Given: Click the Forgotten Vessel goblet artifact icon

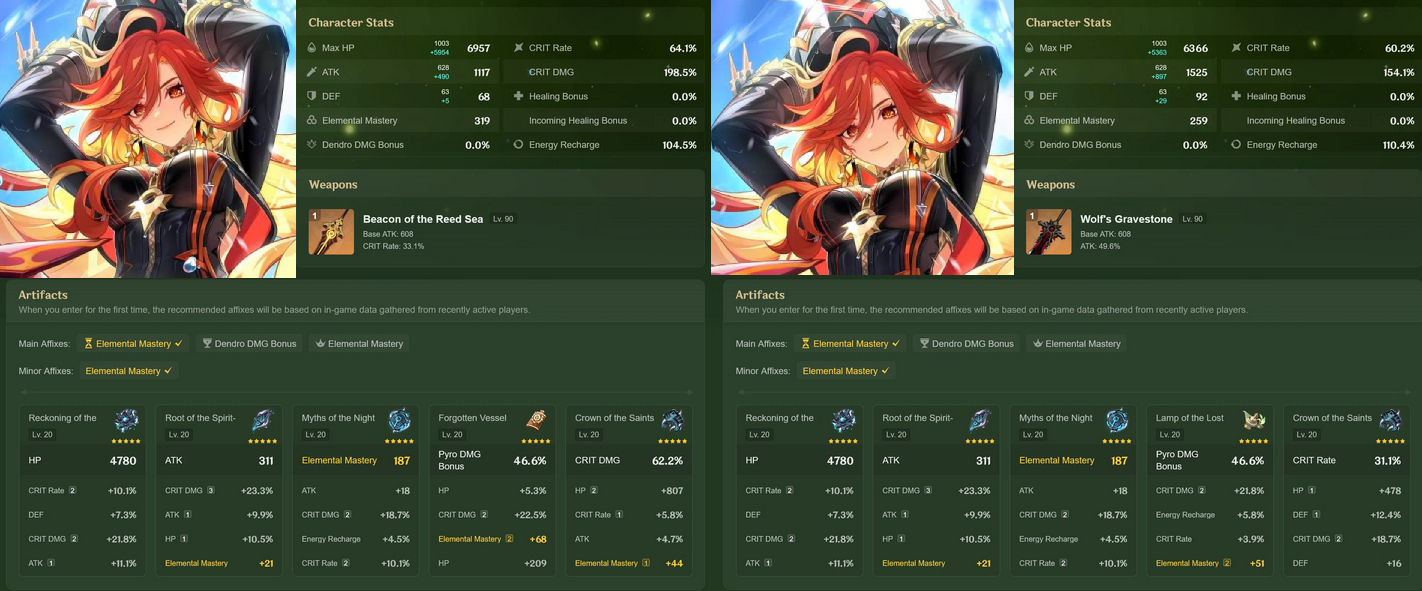Looking at the screenshot, I should click(x=538, y=420).
